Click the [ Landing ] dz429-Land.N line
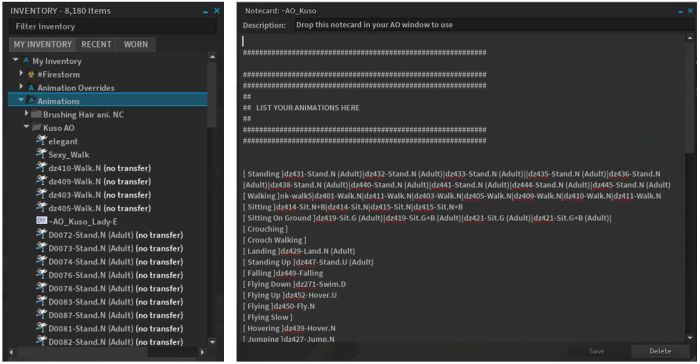 tap(299, 251)
